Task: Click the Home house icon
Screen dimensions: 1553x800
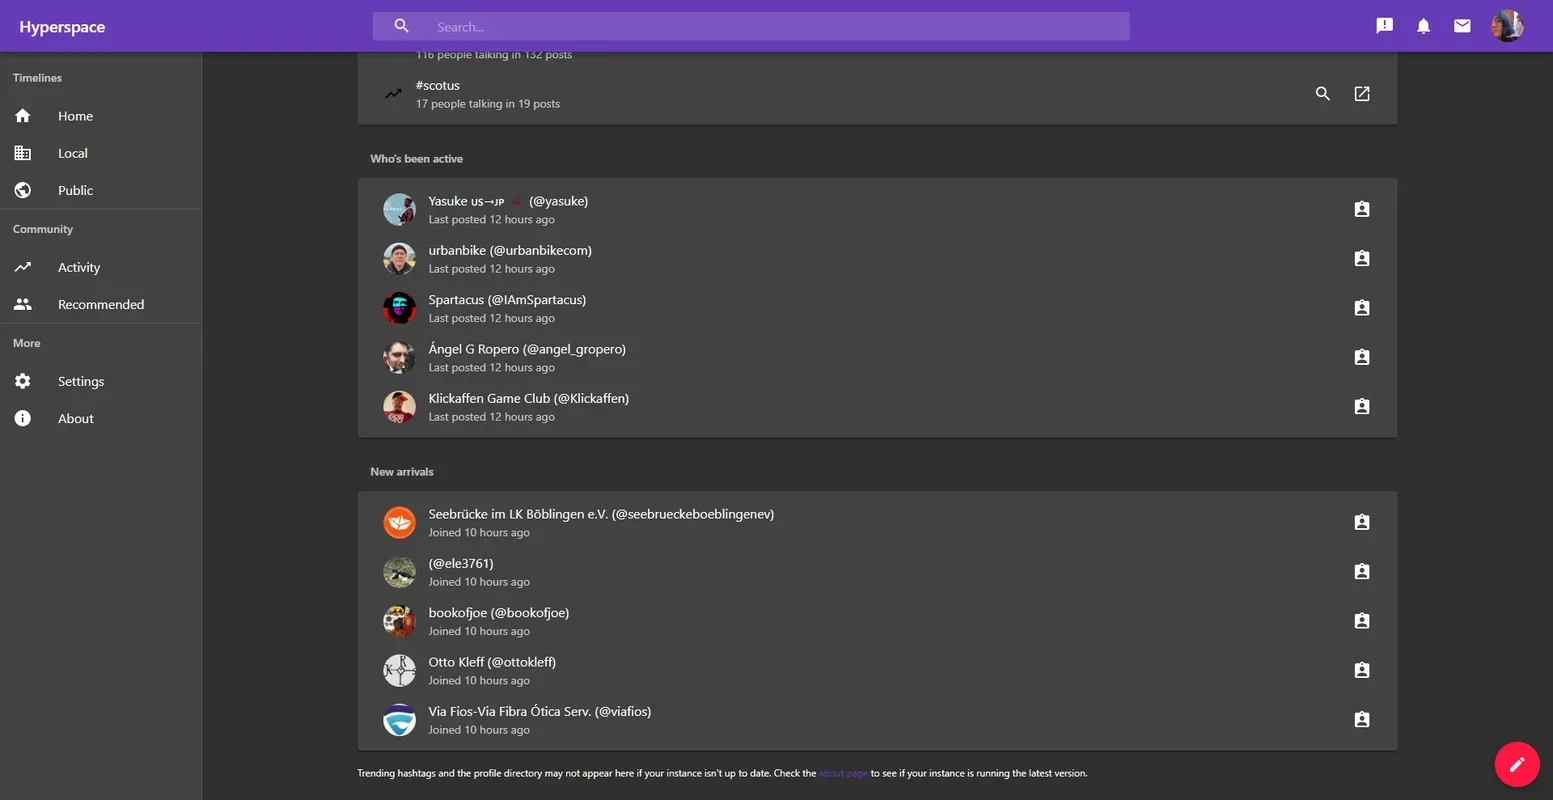Action: pyautogui.click(x=23, y=116)
